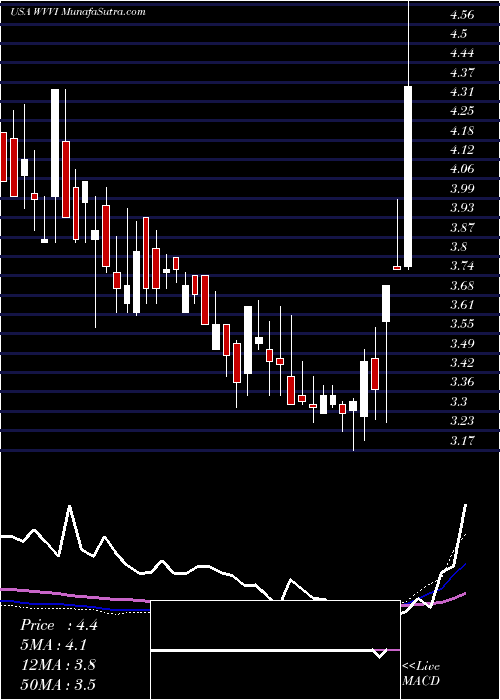The image size is (500, 700).
Task: Click the 3.36 price axis label
Action: click(462, 382)
